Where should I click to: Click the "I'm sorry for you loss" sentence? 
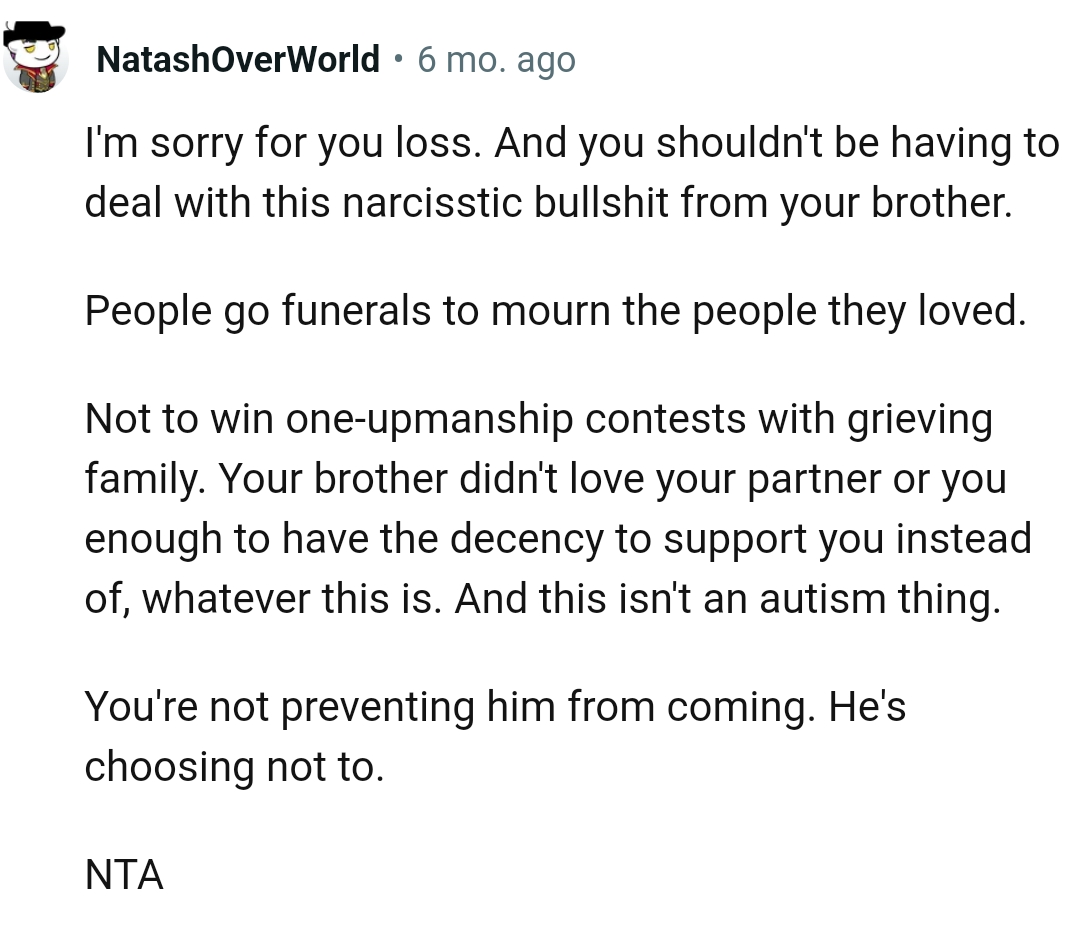pos(283,143)
